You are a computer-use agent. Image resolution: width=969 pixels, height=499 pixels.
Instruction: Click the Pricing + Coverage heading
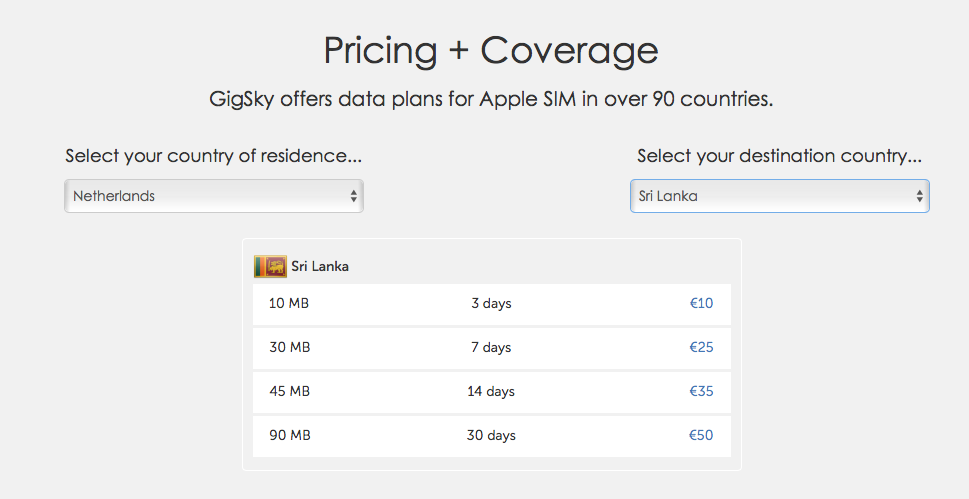click(x=491, y=50)
